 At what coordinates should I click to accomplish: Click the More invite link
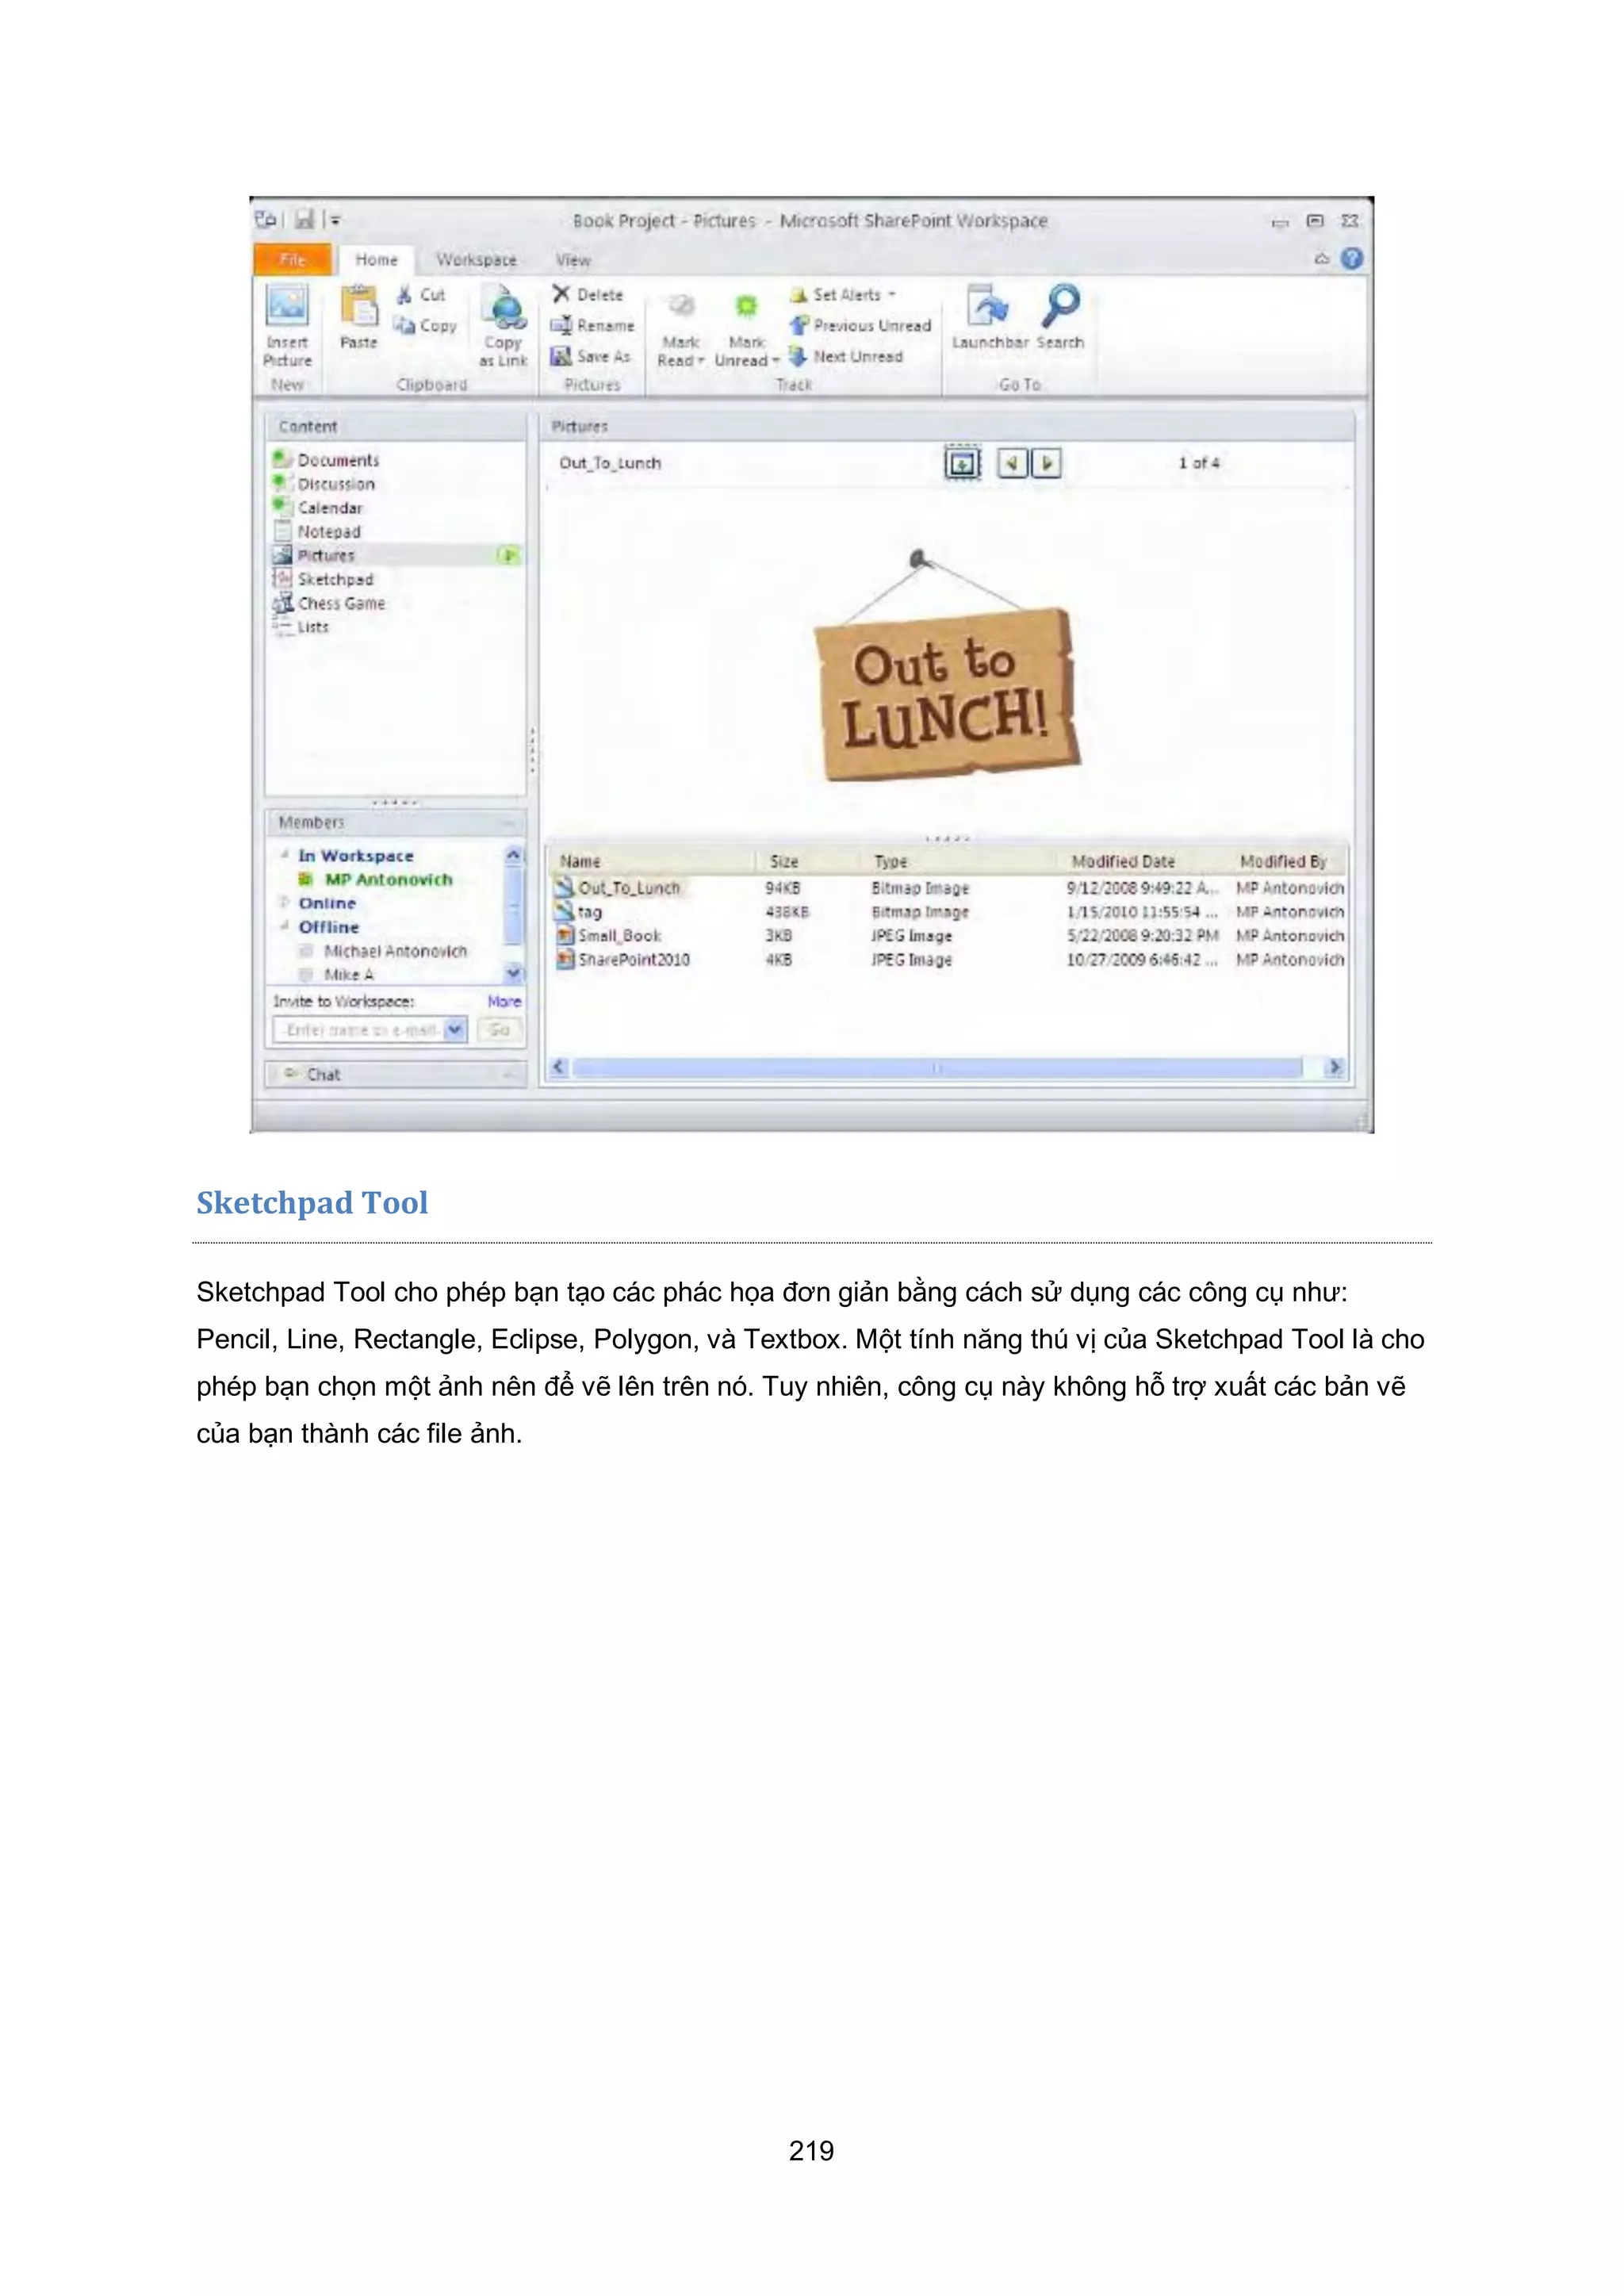[504, 1001]
